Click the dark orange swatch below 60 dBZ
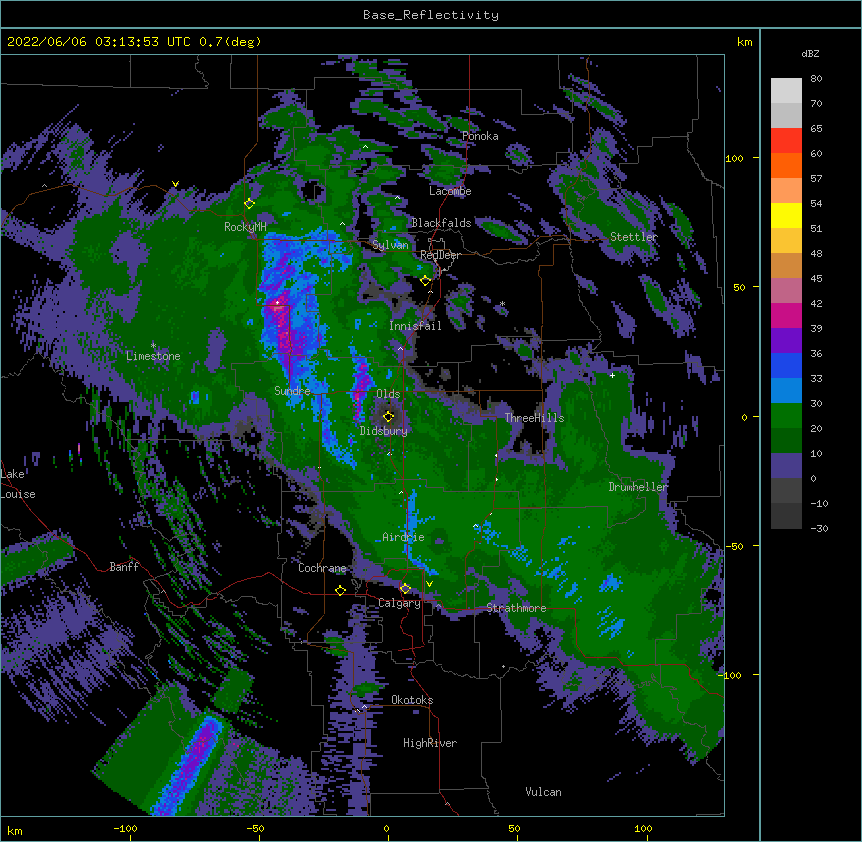 tap(786, 165)
